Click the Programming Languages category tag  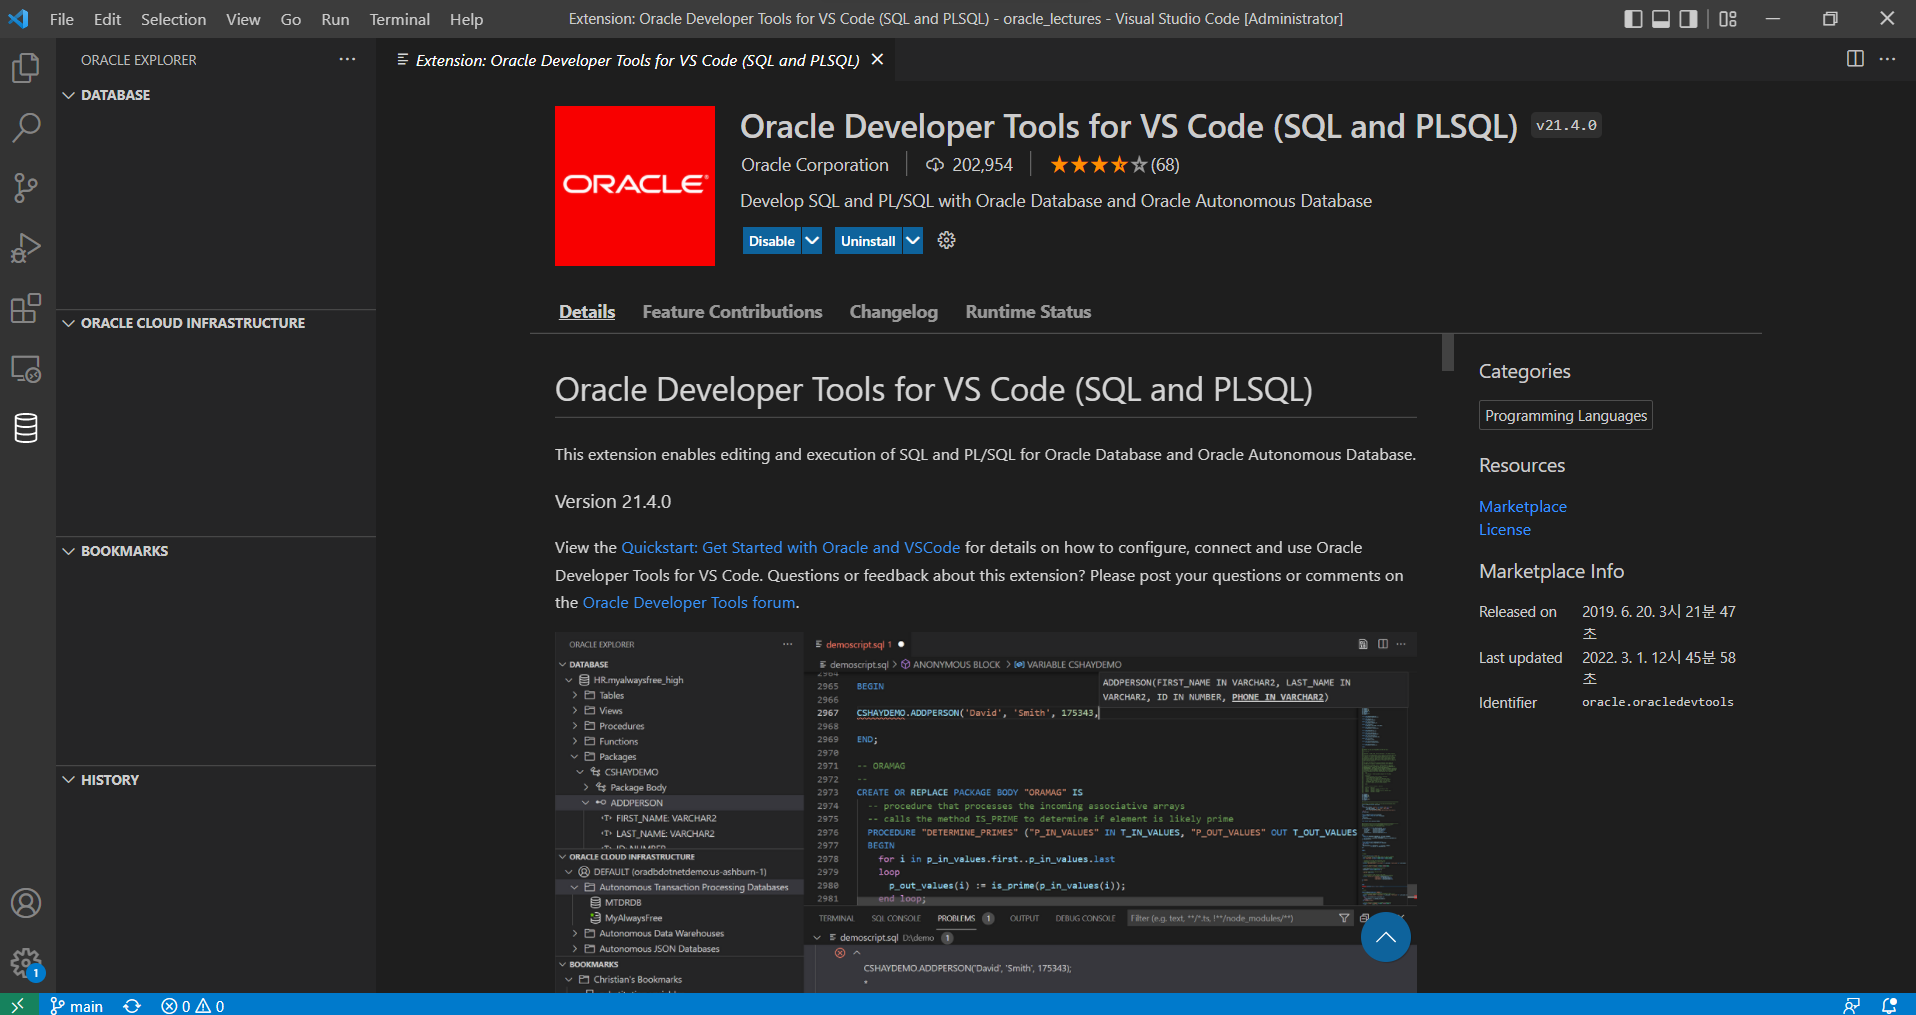(x=1566, y=415)
